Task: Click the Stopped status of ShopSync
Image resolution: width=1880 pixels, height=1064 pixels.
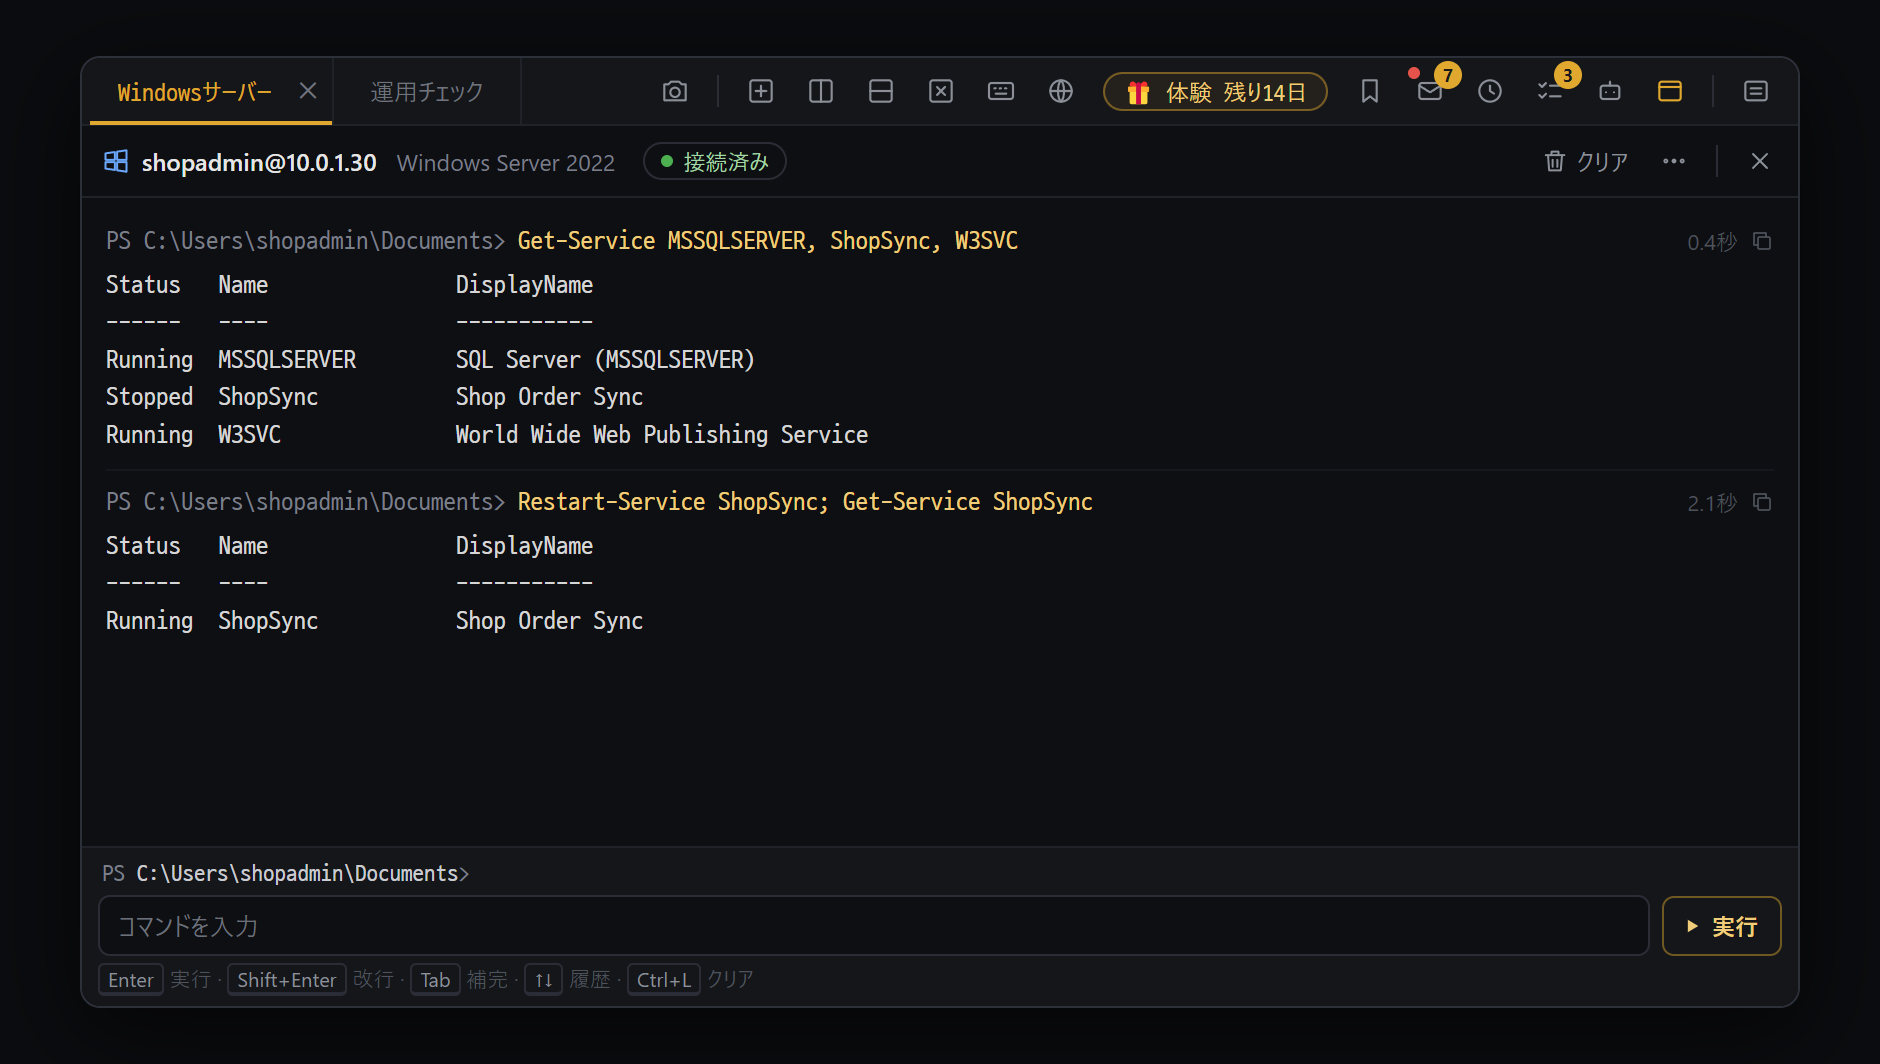Action: [150, 397]
